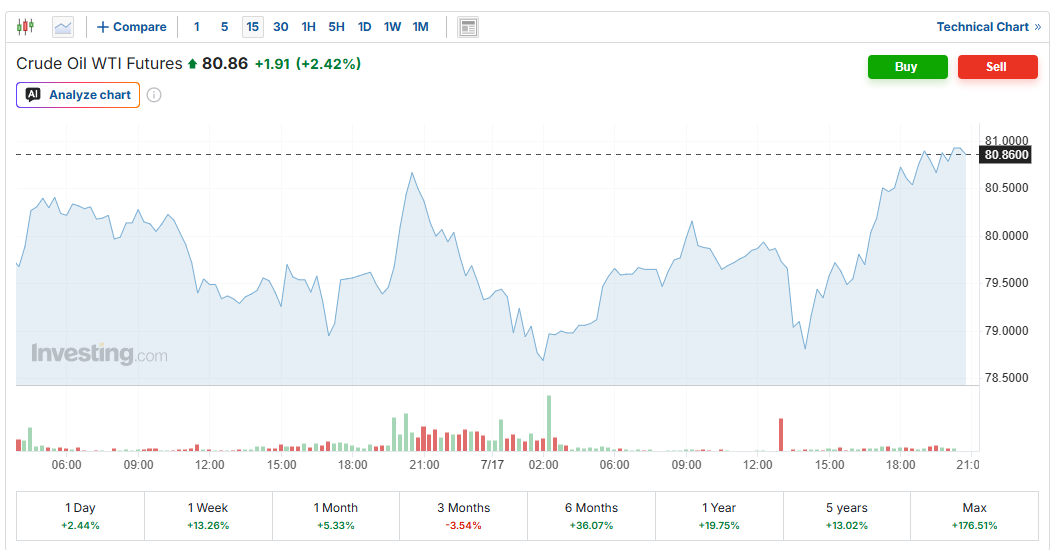This screenshot has width=1053, height=550.
Task: Select the 1M interval
Action: tap(420, 27)
